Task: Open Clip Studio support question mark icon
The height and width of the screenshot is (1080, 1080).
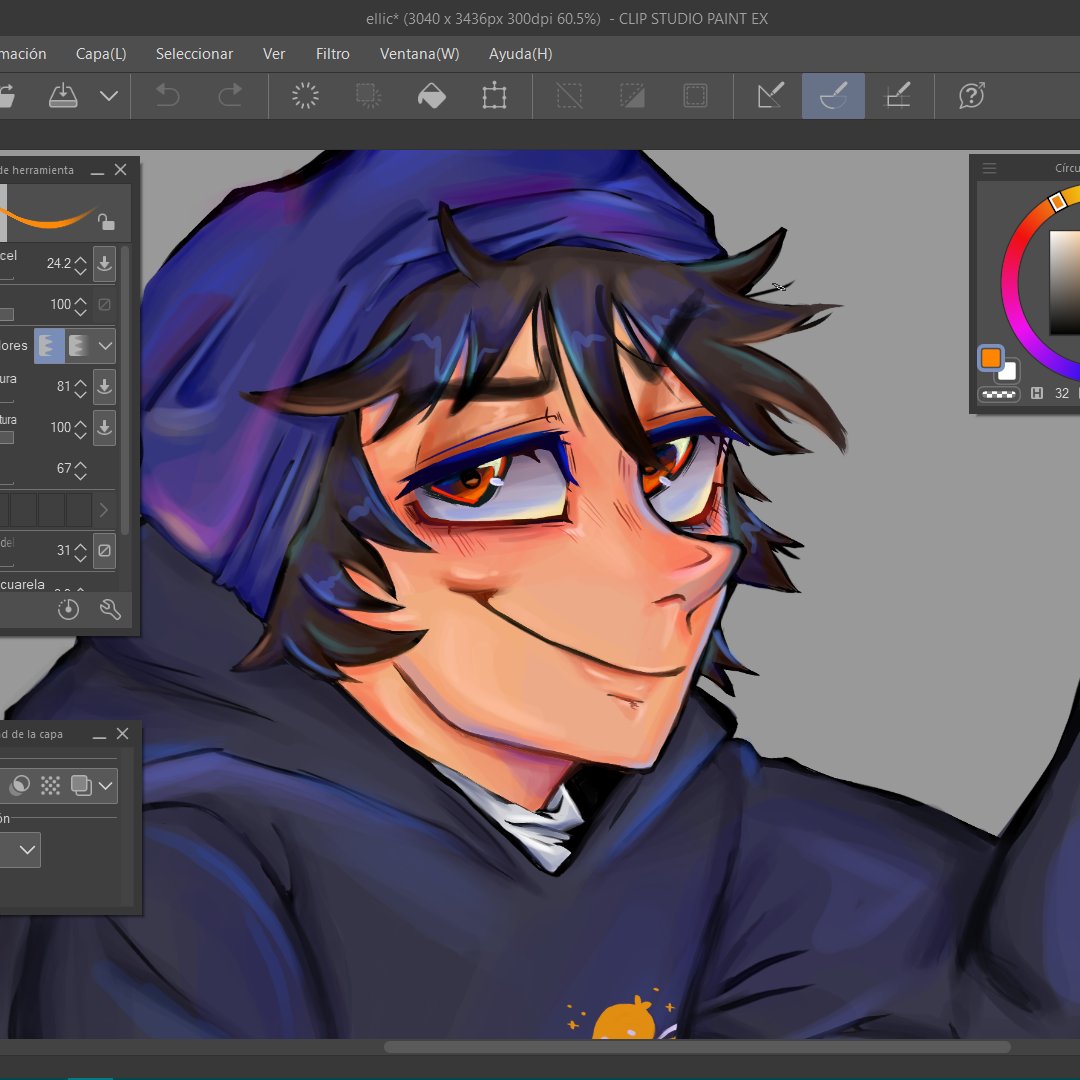Action: pyautogui.click(x=971, y=96)
